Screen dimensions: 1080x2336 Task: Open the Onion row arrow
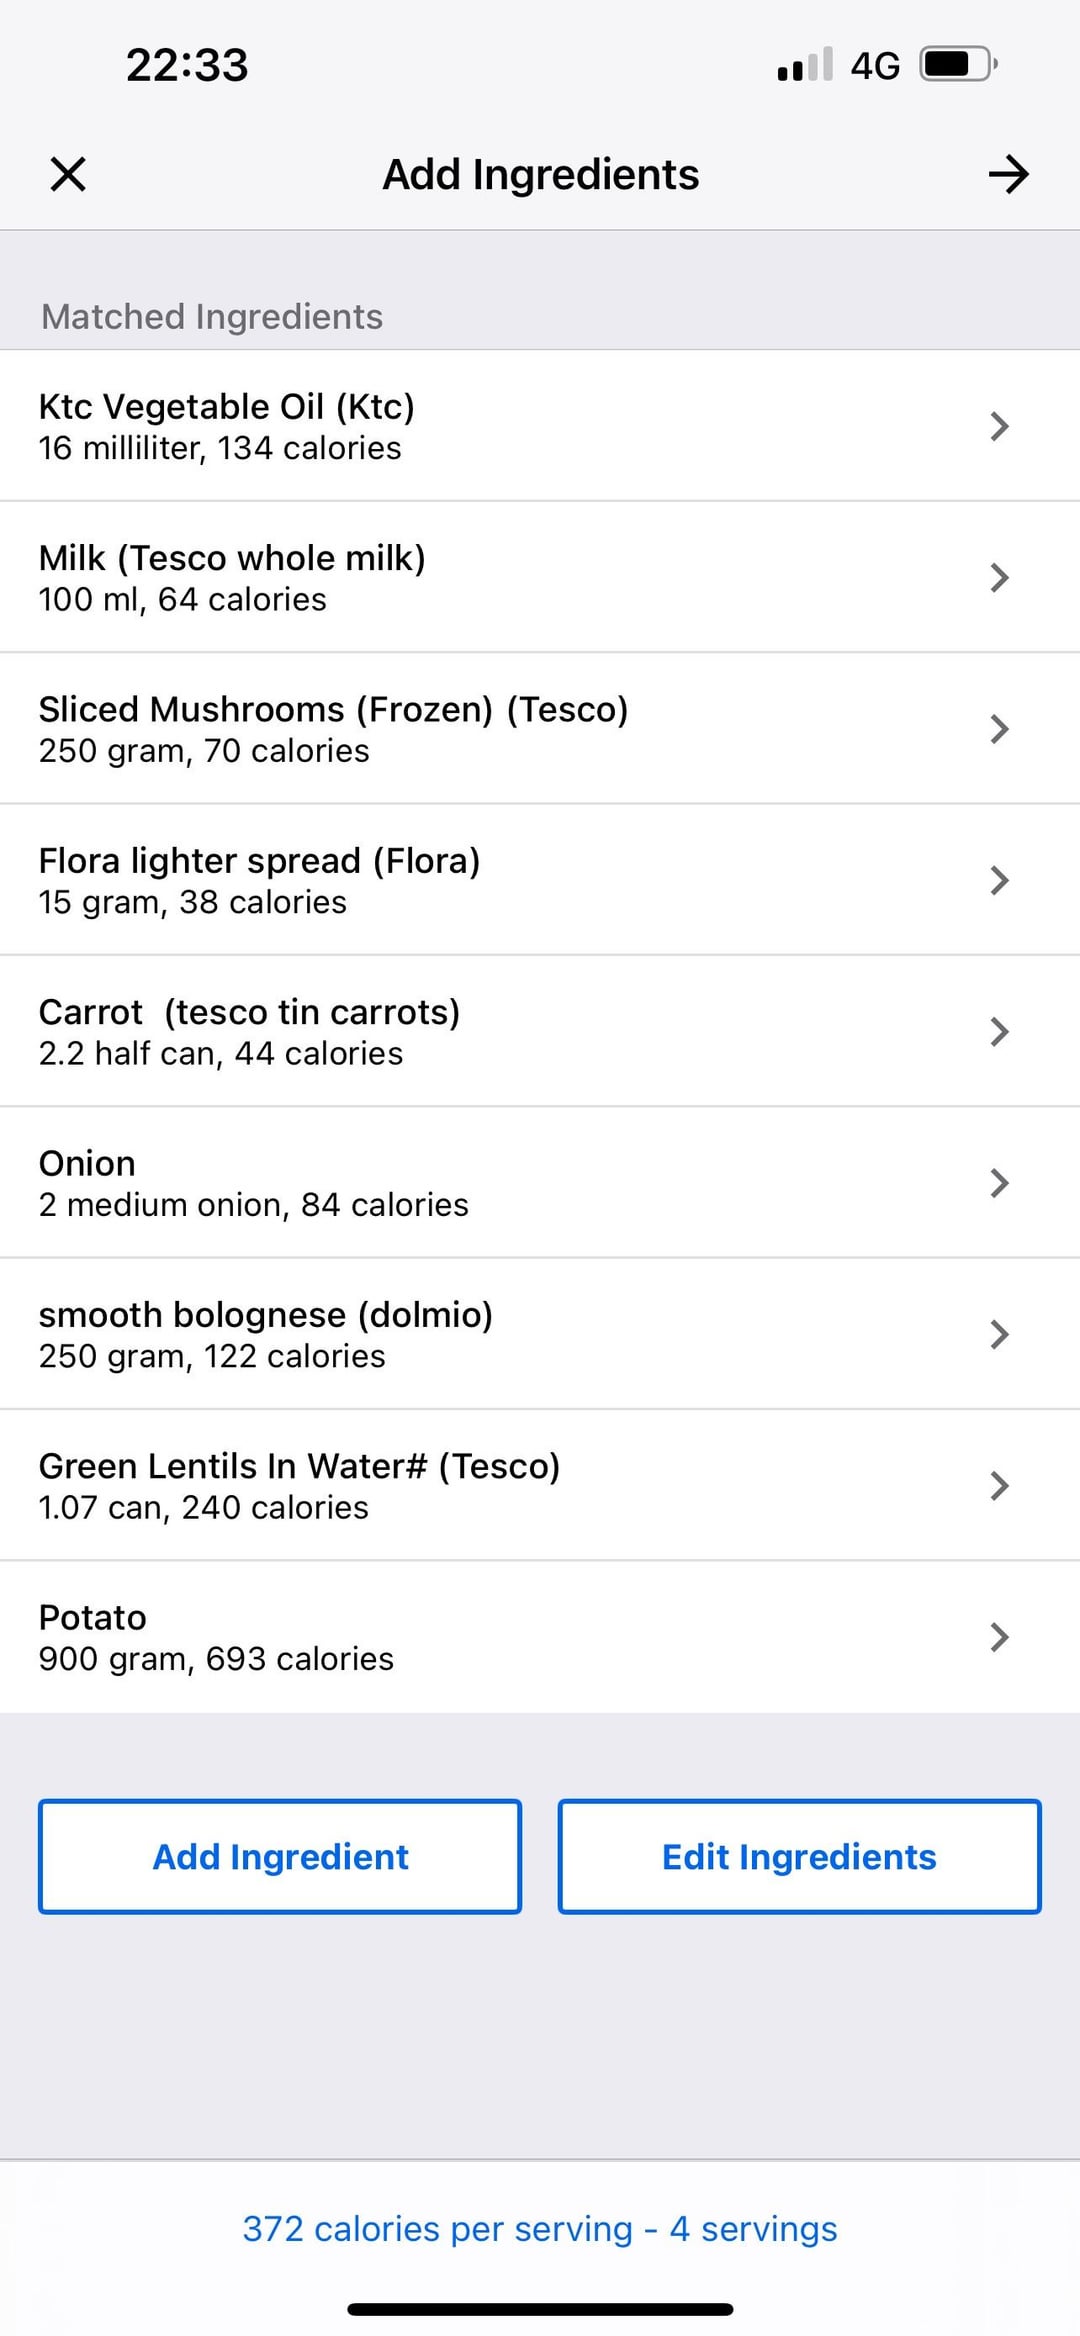click(x=999, y=1183)
